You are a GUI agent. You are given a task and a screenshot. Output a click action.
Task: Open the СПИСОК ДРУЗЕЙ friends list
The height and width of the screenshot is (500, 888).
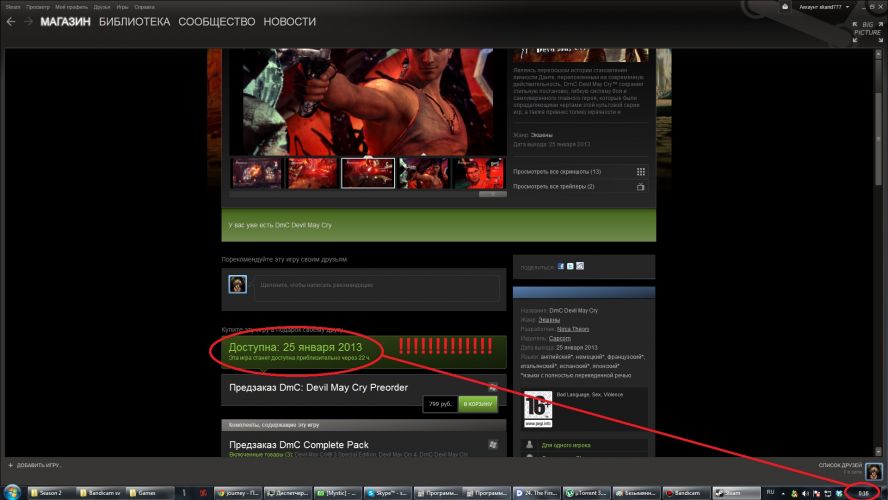coord(840,465)
